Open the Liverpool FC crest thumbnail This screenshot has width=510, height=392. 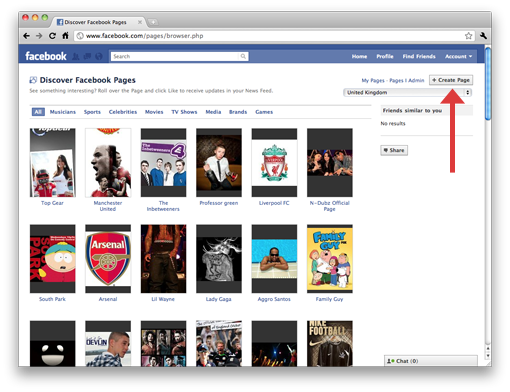(x=274, y=163)
